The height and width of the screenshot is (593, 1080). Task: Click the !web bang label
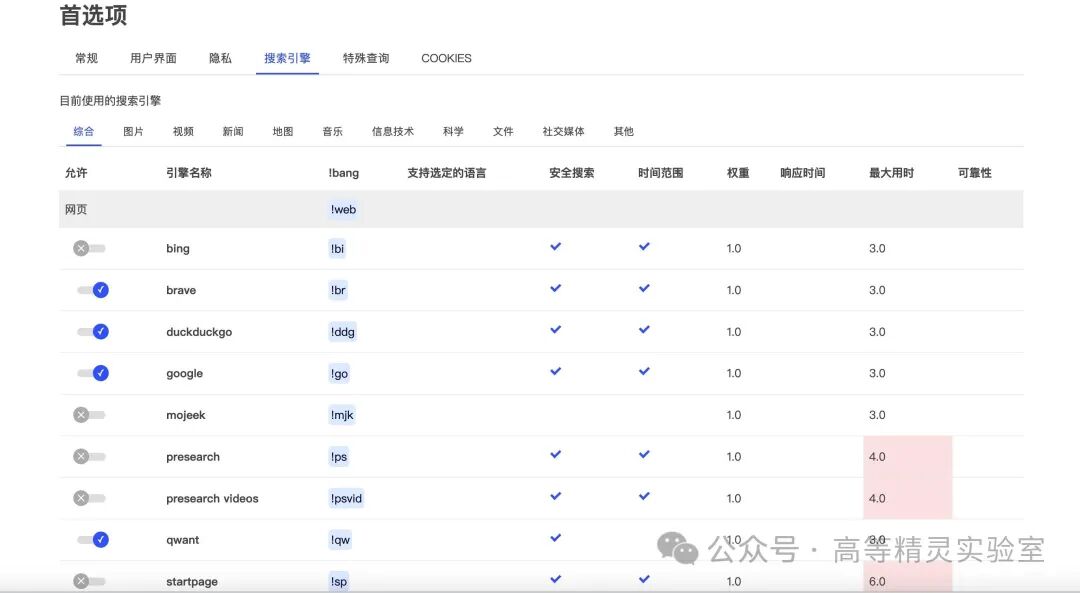pos(343,209)
